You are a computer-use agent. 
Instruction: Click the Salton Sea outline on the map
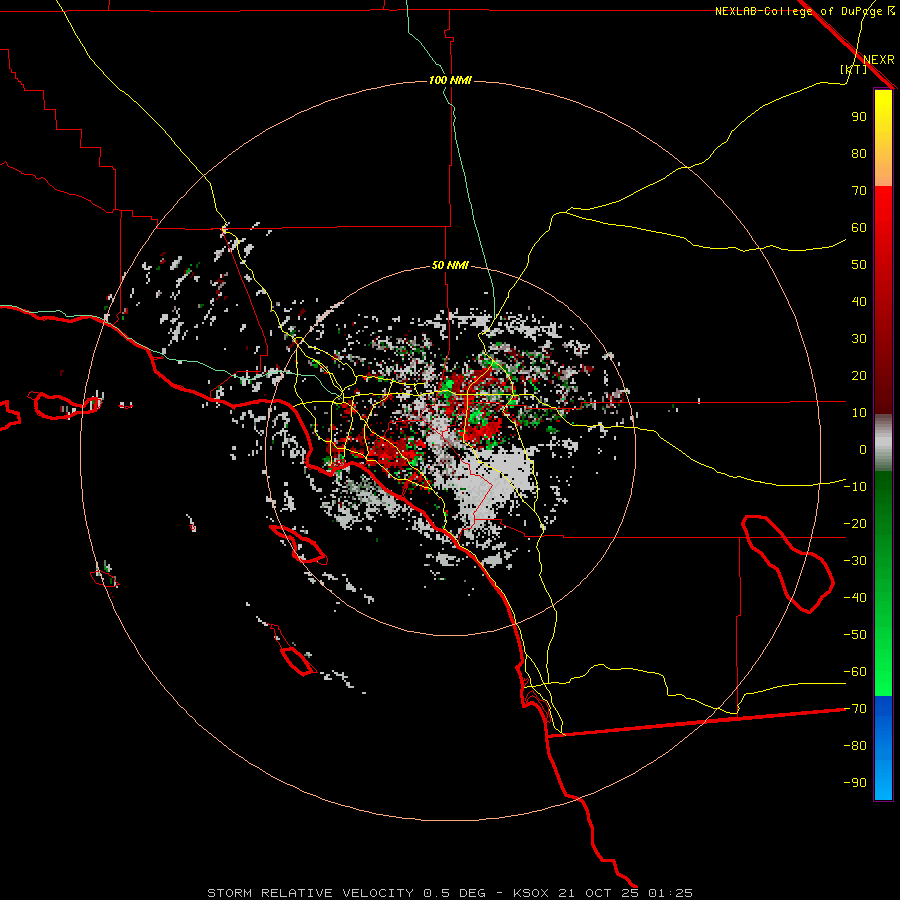(x=788, y=564)
